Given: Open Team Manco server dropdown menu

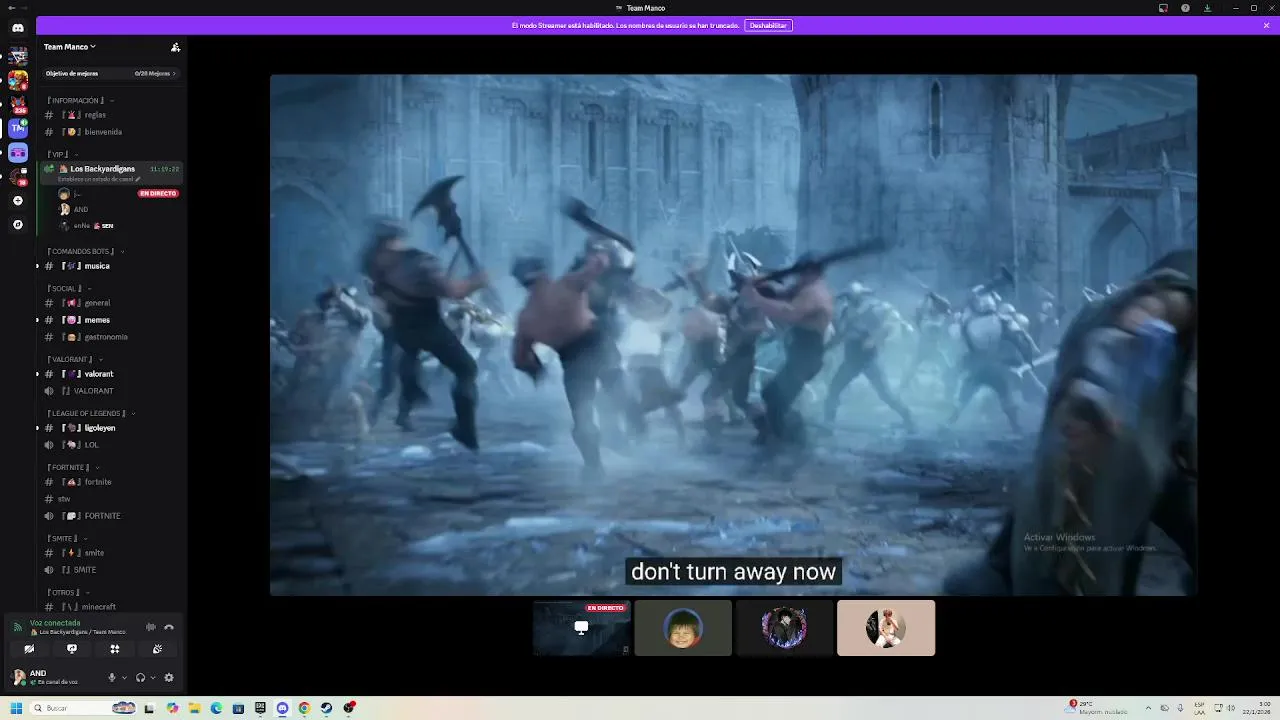Looking at the screenshot, I should coord(70,47).
